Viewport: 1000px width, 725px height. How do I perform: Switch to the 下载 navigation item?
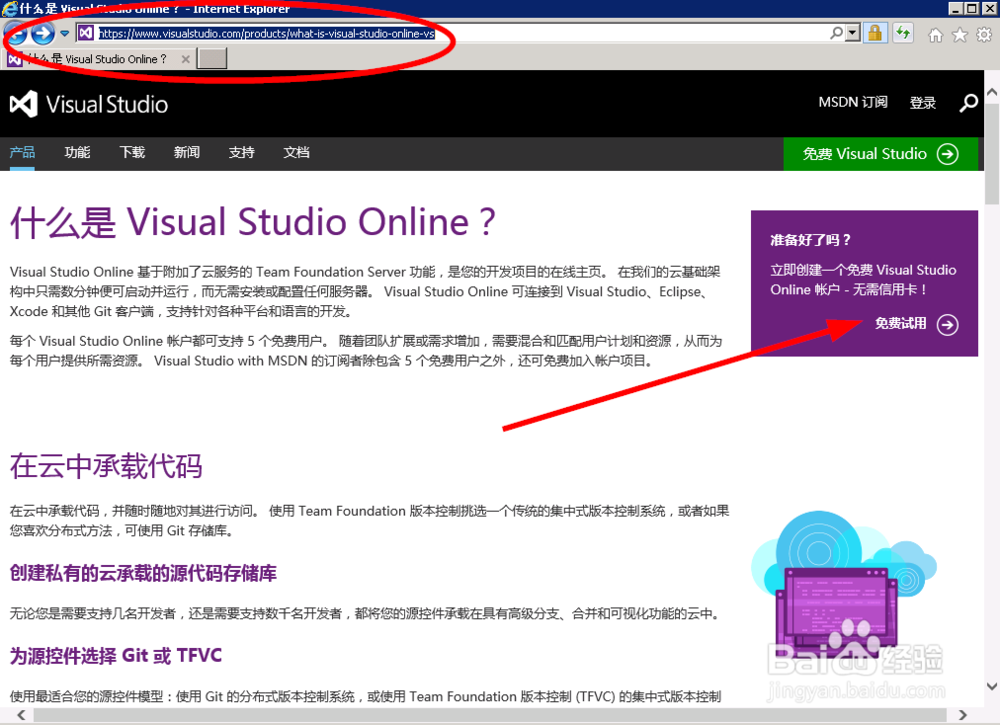point(131,153)
